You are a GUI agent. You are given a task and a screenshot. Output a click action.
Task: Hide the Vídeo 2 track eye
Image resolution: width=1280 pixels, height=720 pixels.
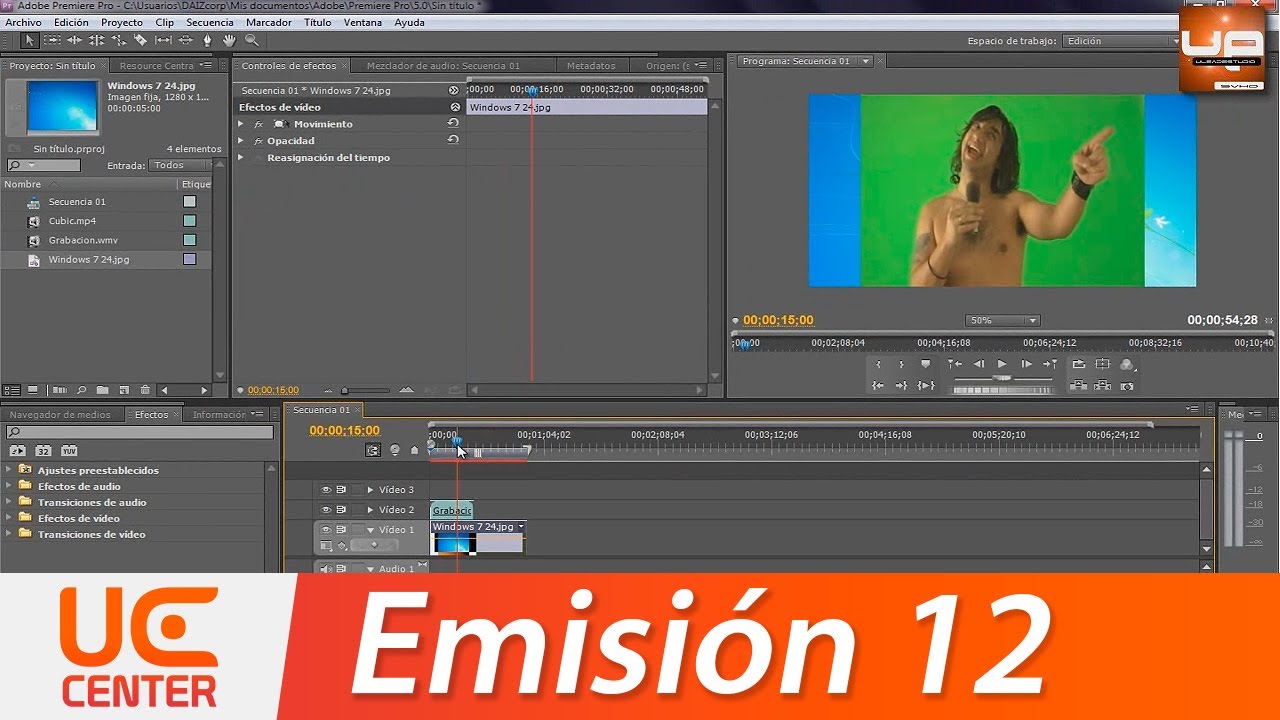[326, 510]
